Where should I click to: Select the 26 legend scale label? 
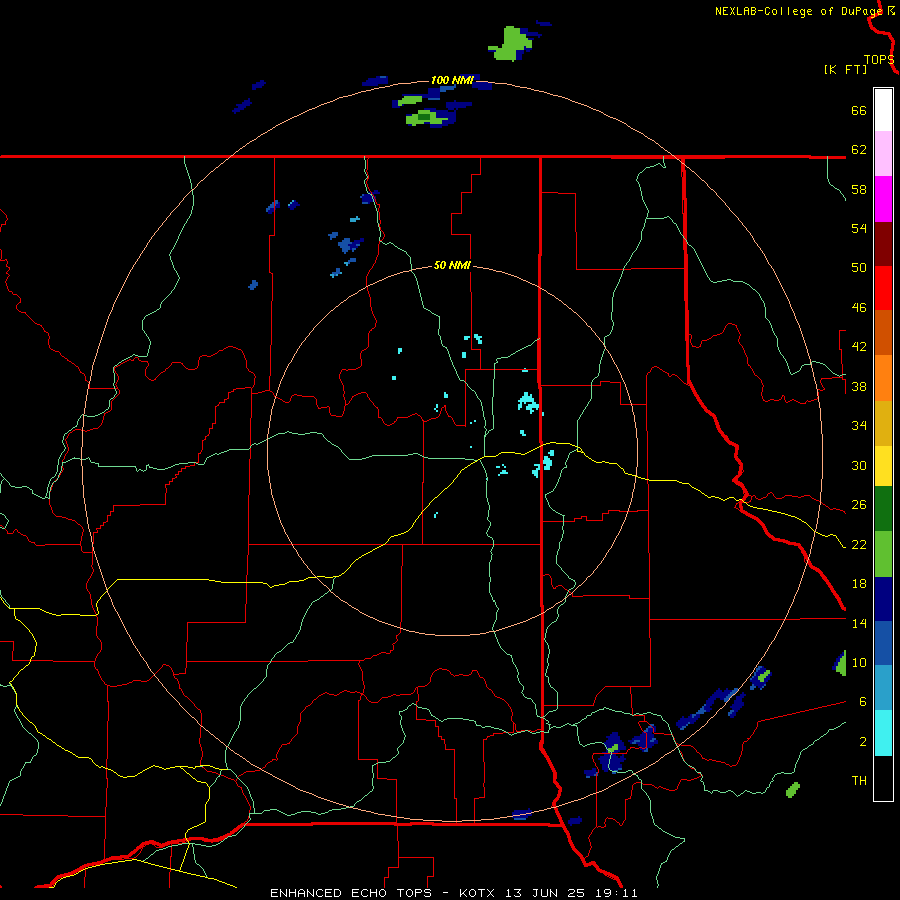859,505
